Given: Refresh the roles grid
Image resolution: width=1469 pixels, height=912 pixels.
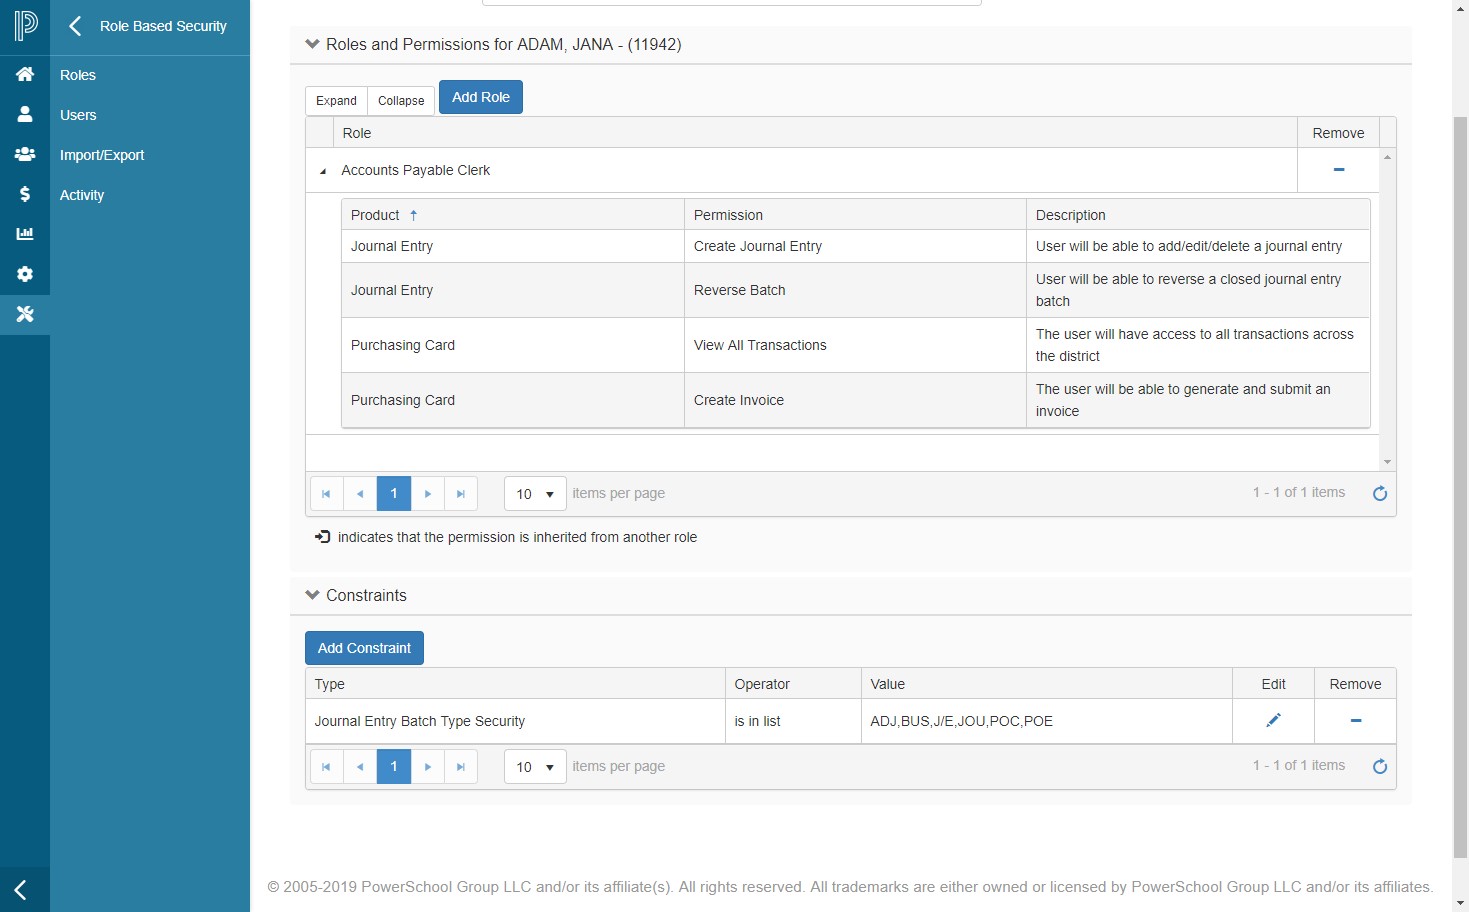Looking at the screenshot, I should coord(1379,494).
